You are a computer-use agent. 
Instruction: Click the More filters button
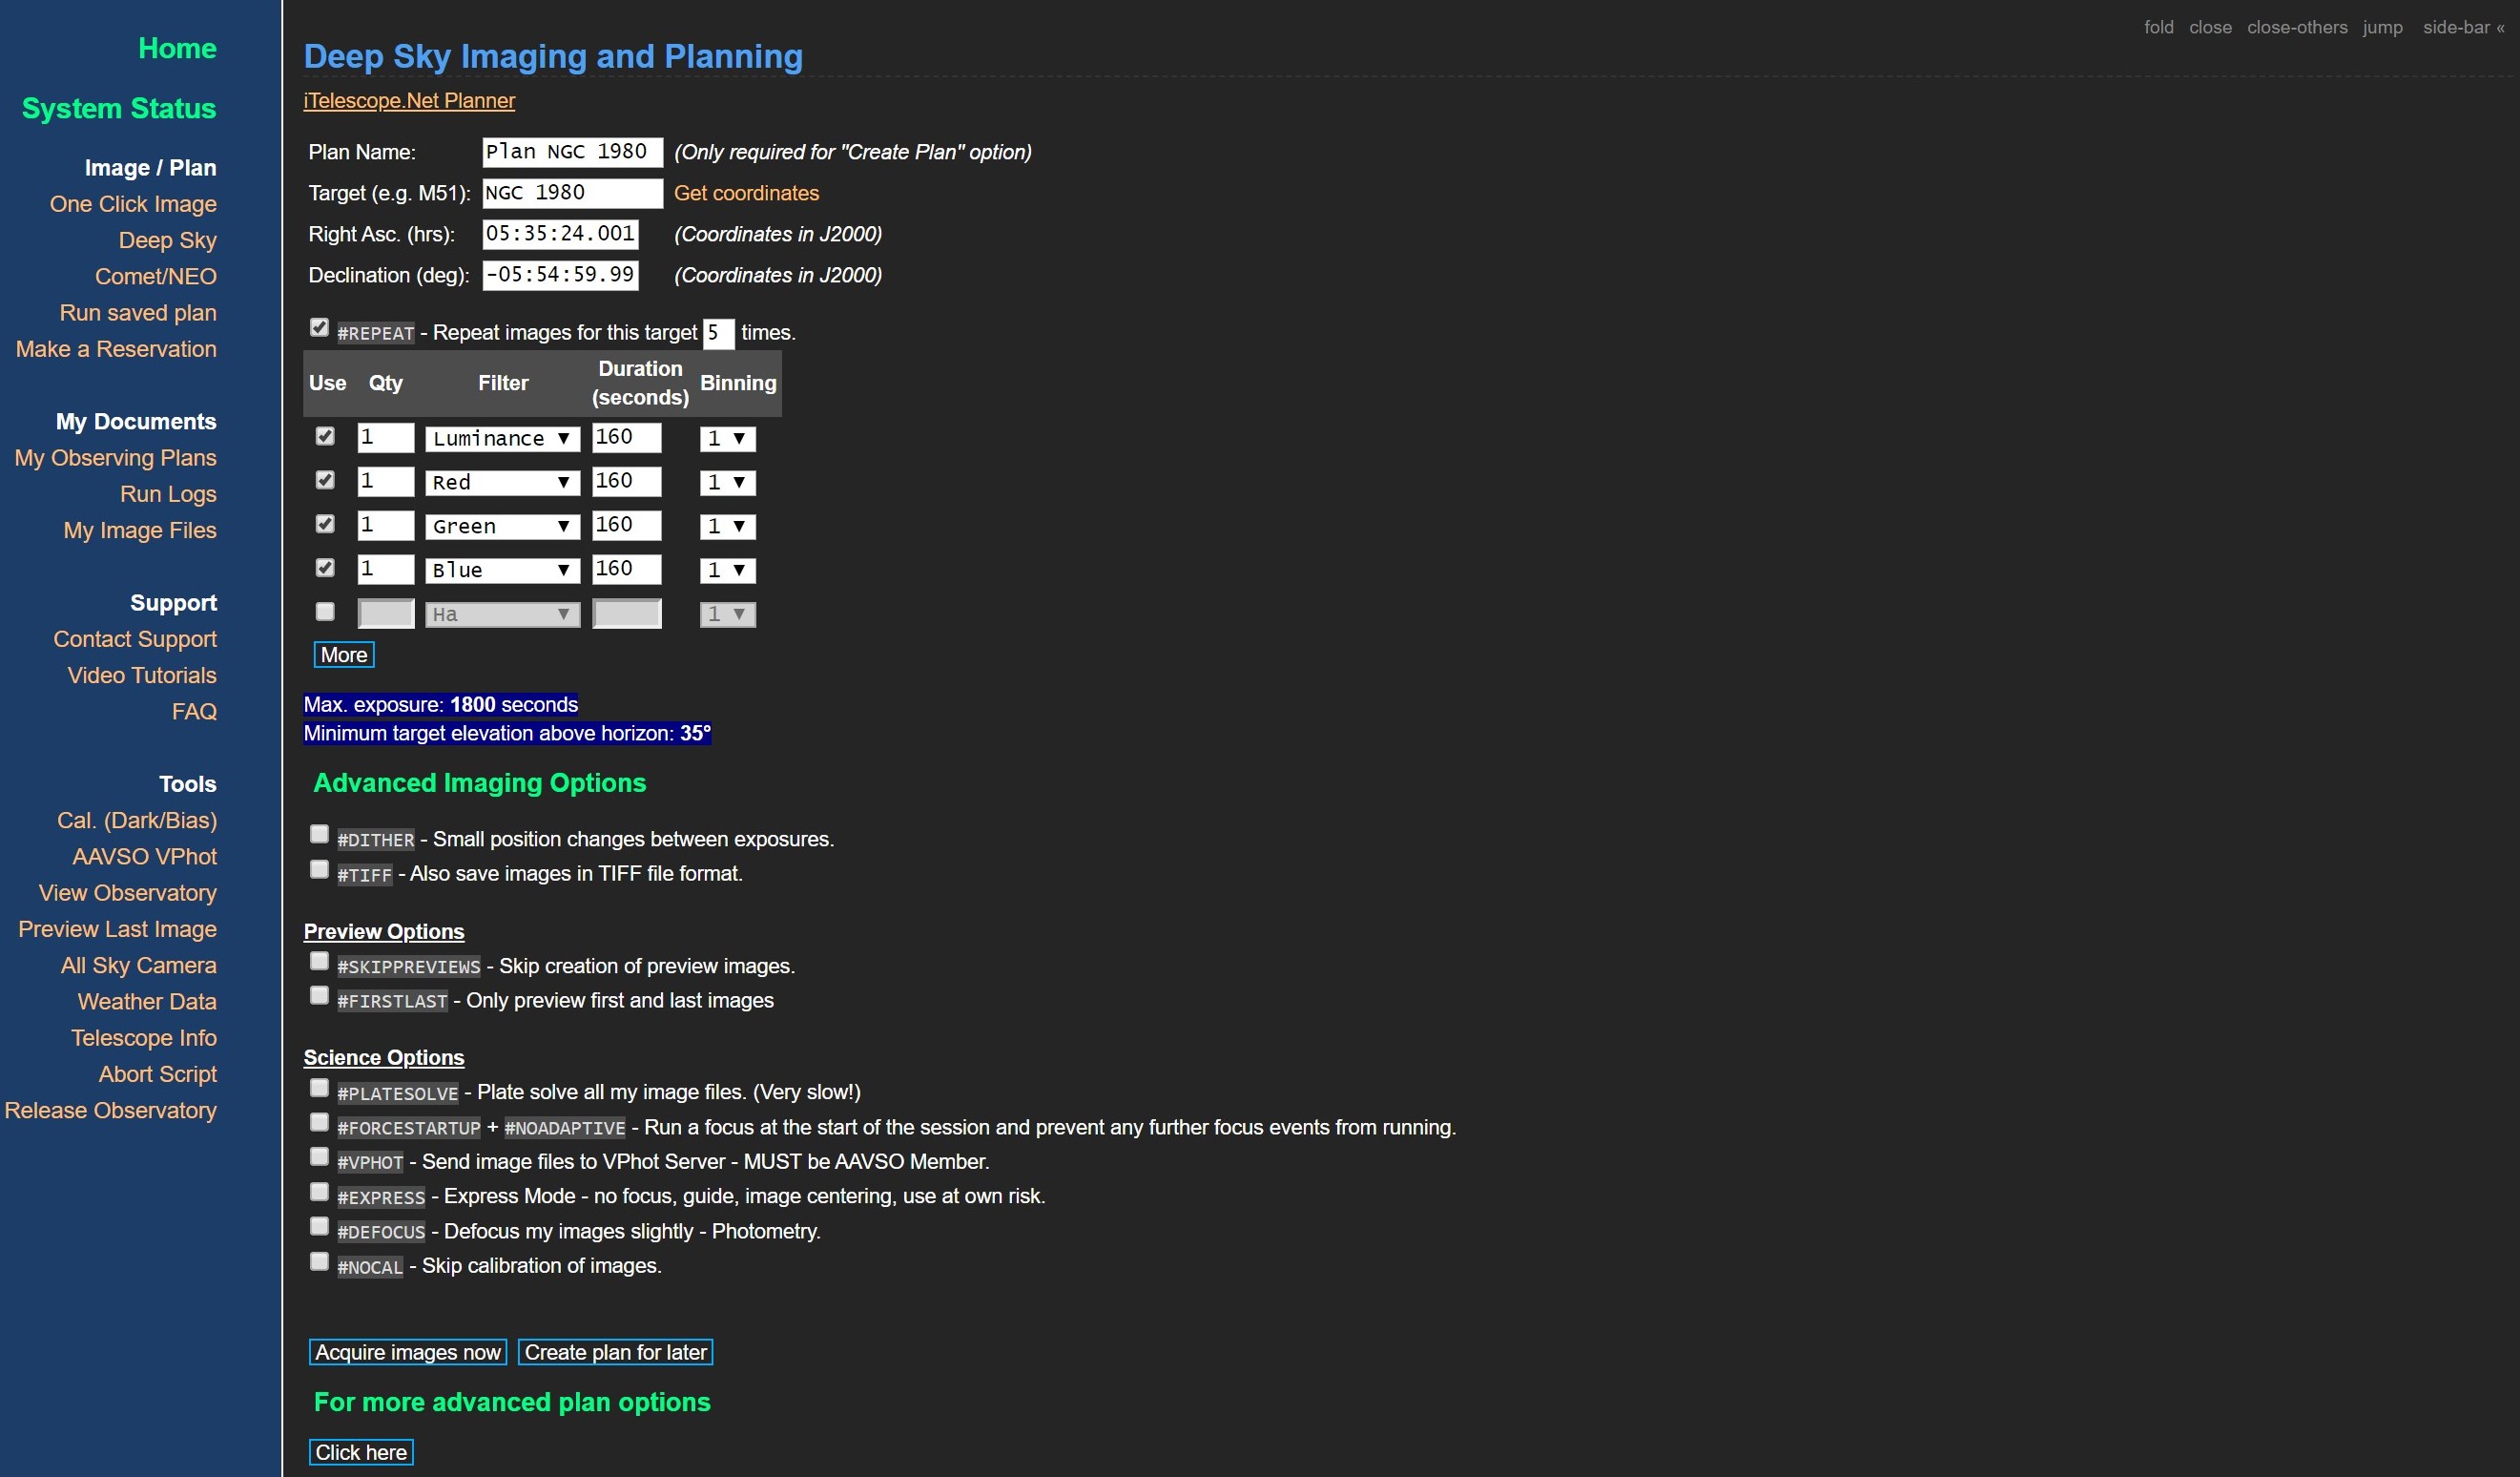tap(344, 655)
